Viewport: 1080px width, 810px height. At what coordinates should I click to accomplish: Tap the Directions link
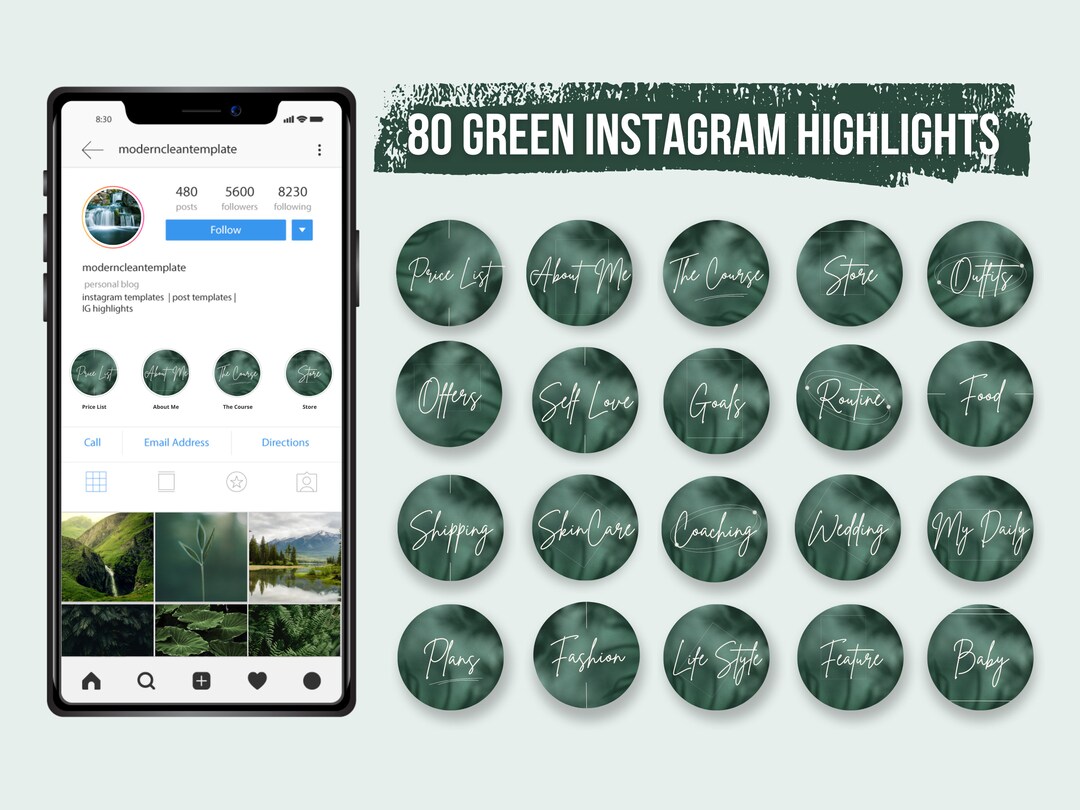point(285,442)
